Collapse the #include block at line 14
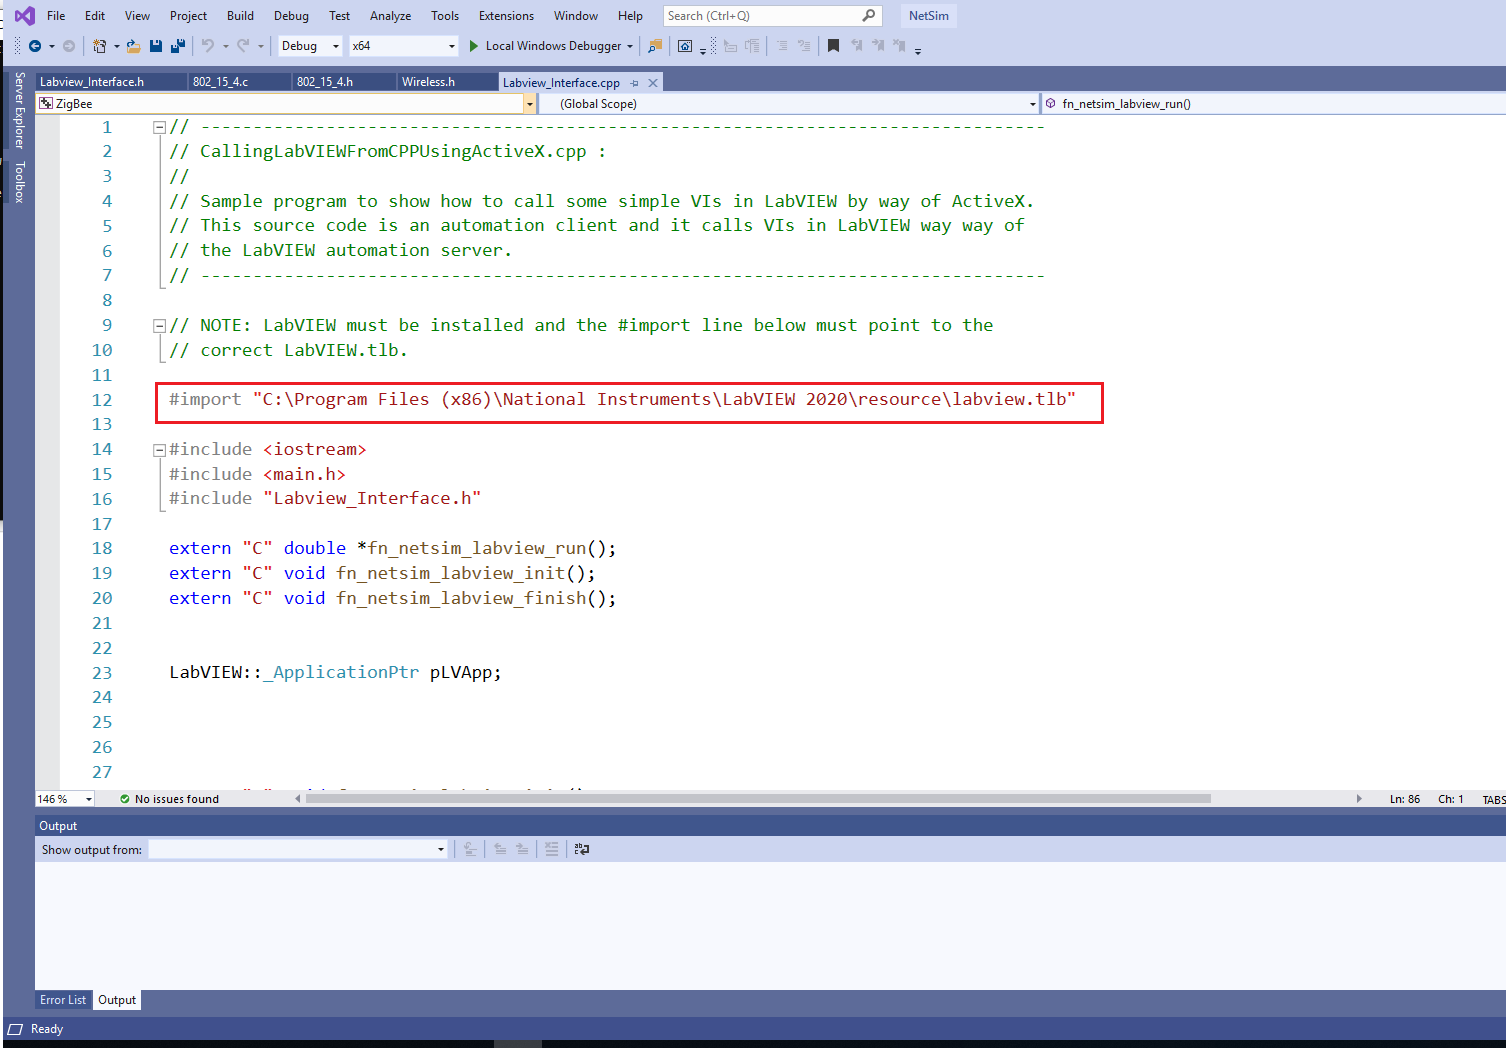 click(159, 450)
